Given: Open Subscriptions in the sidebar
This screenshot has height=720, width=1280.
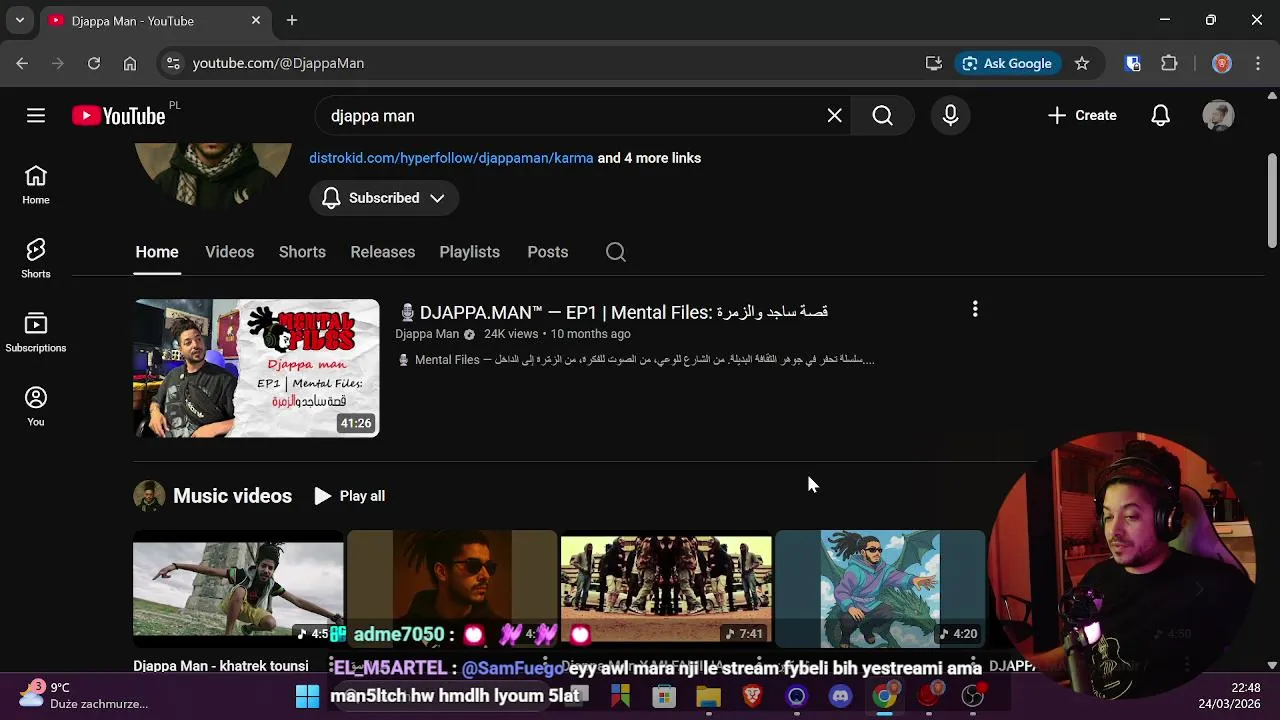Looking at the screenshot, I should click(x=36, y=333).
